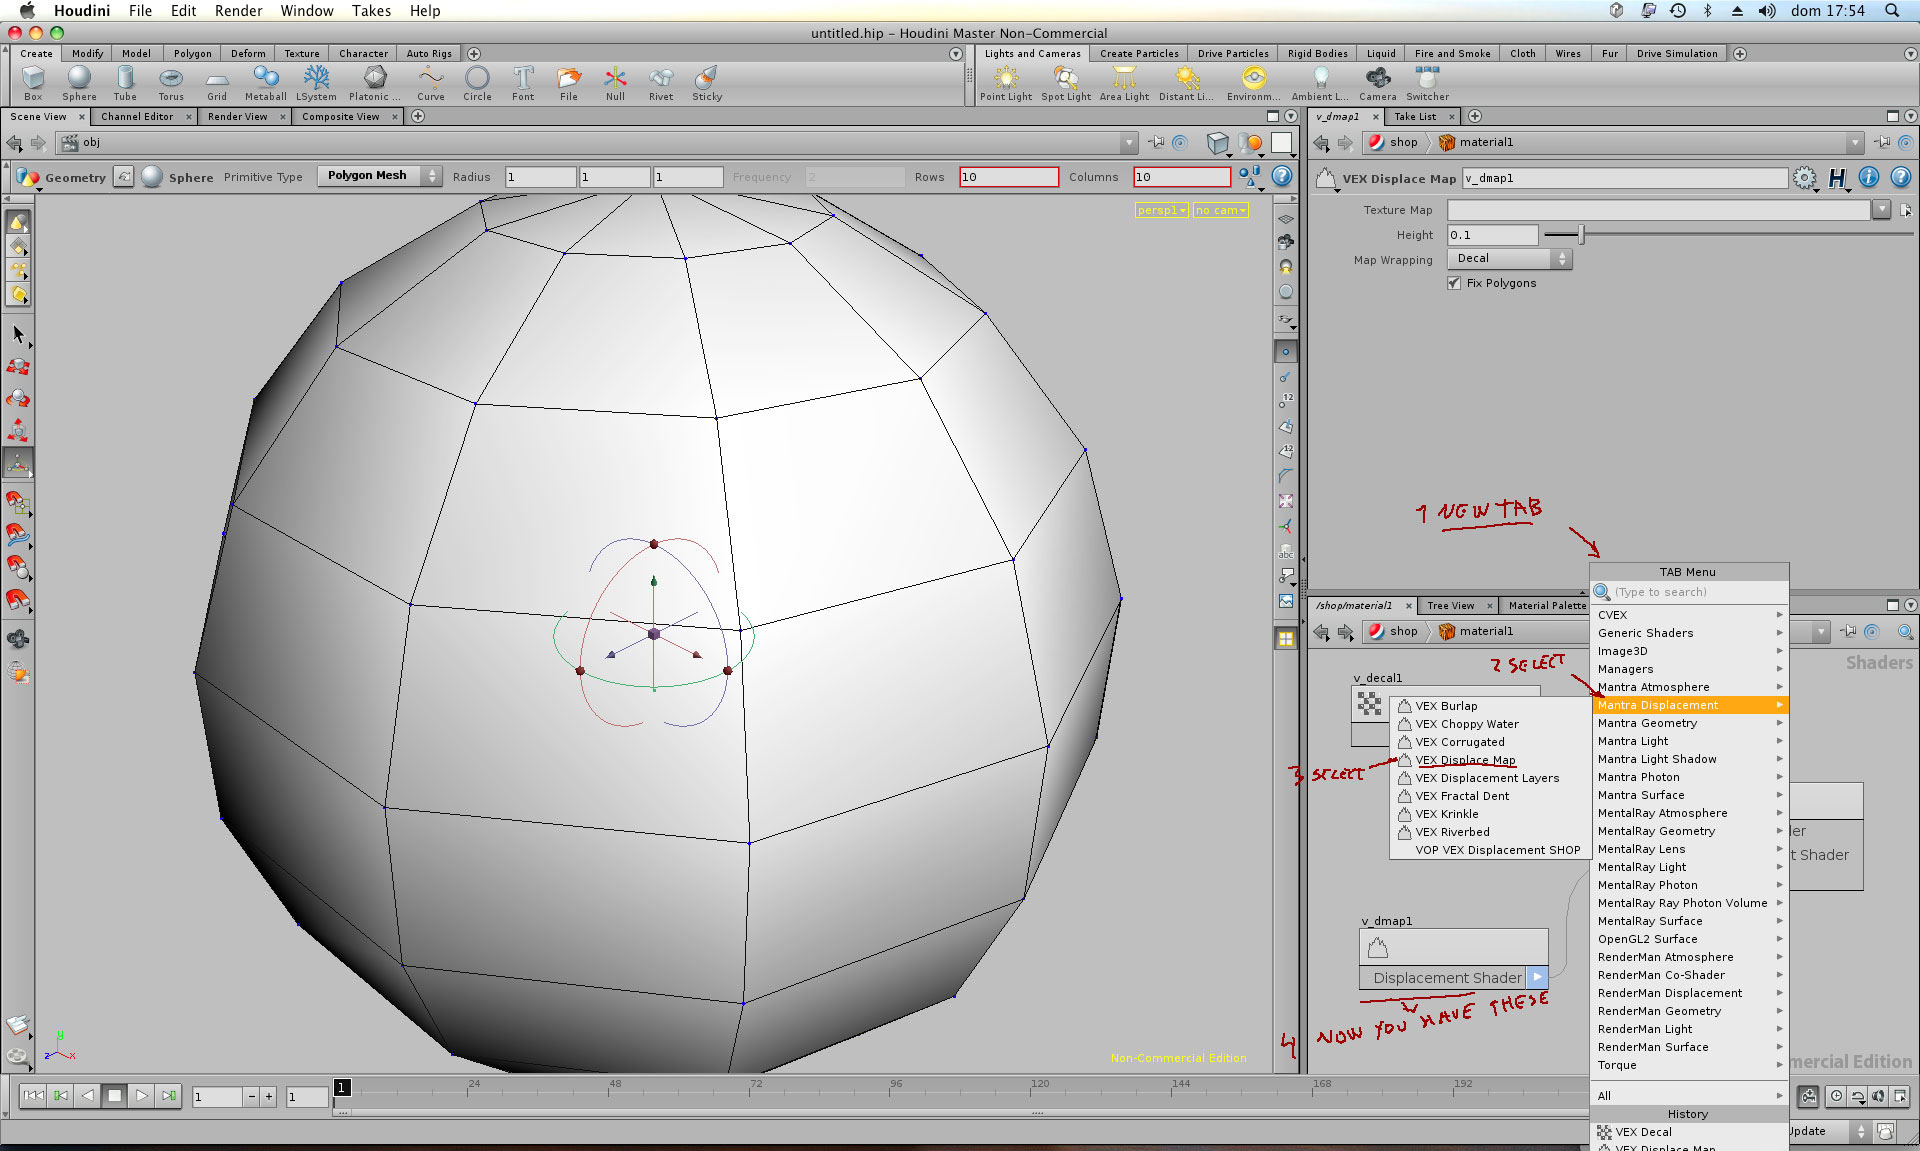This screenshot has height=1151, width=1920.
Task: Open the Apple menu
Action: tap(26, 11)
